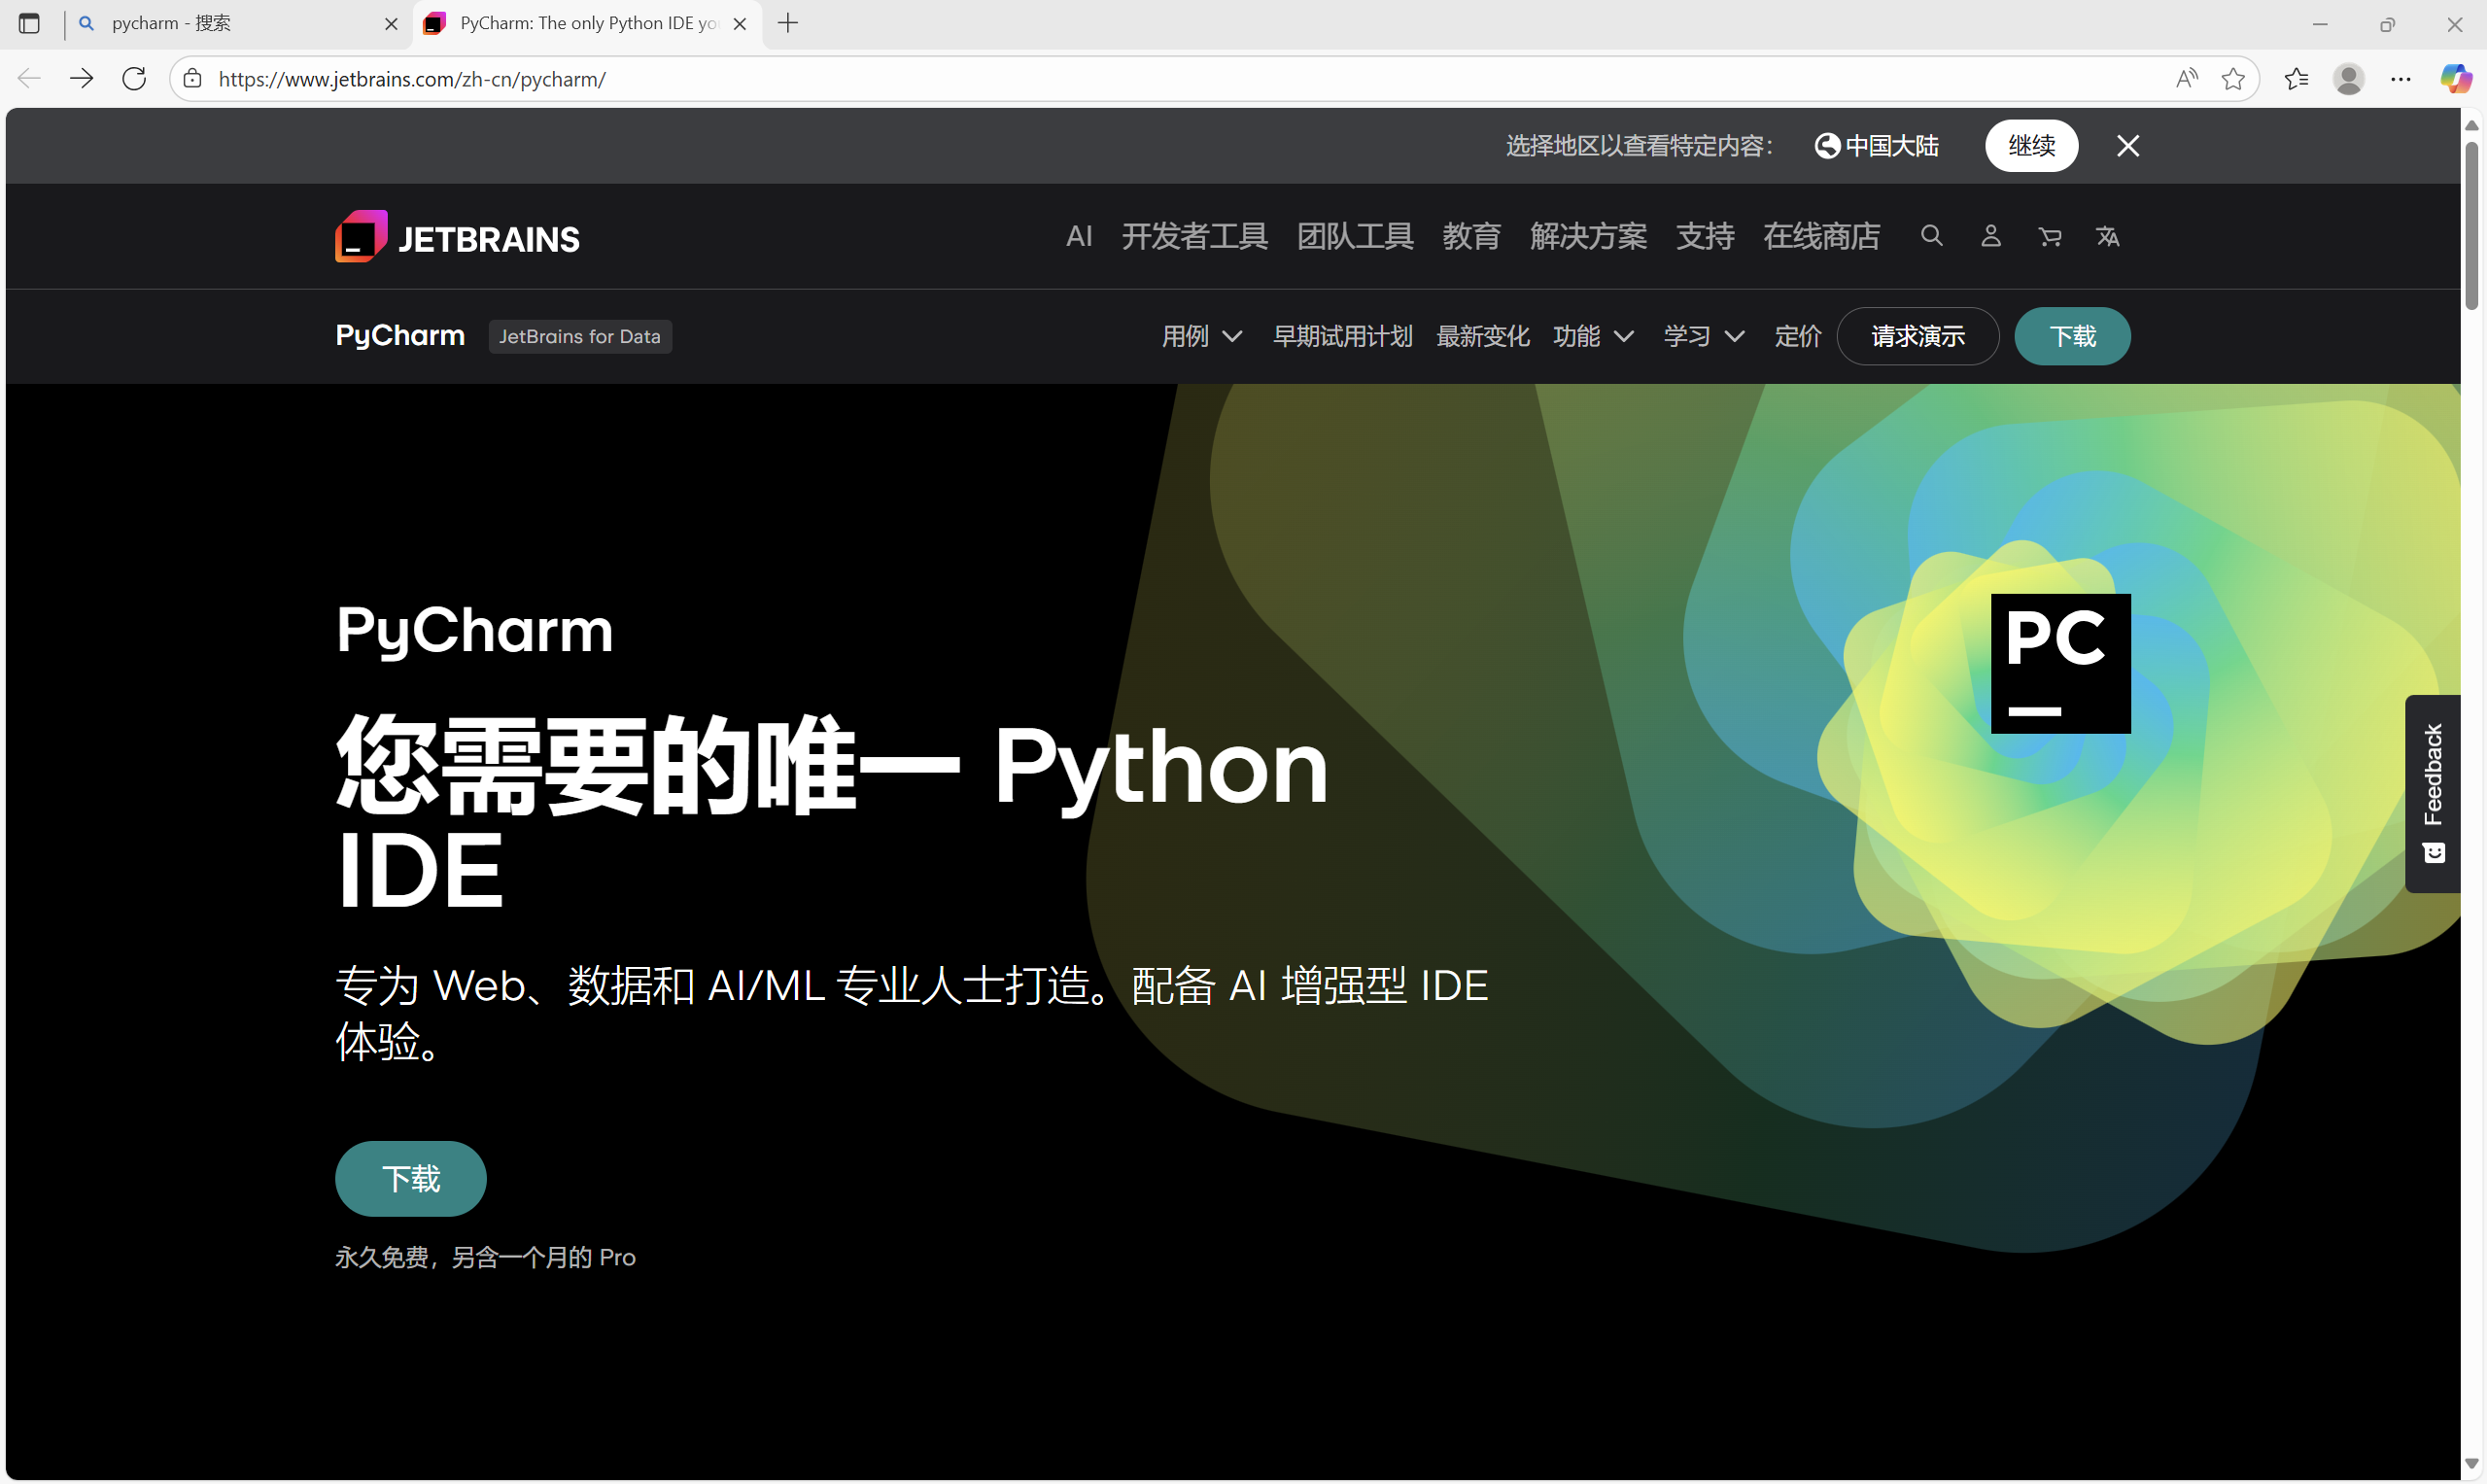The width and height of the screenshot is (2487, 1484).
Task: Open the 早期试用计划 link
Action: pyautogui.click(x=1342, y=337)
